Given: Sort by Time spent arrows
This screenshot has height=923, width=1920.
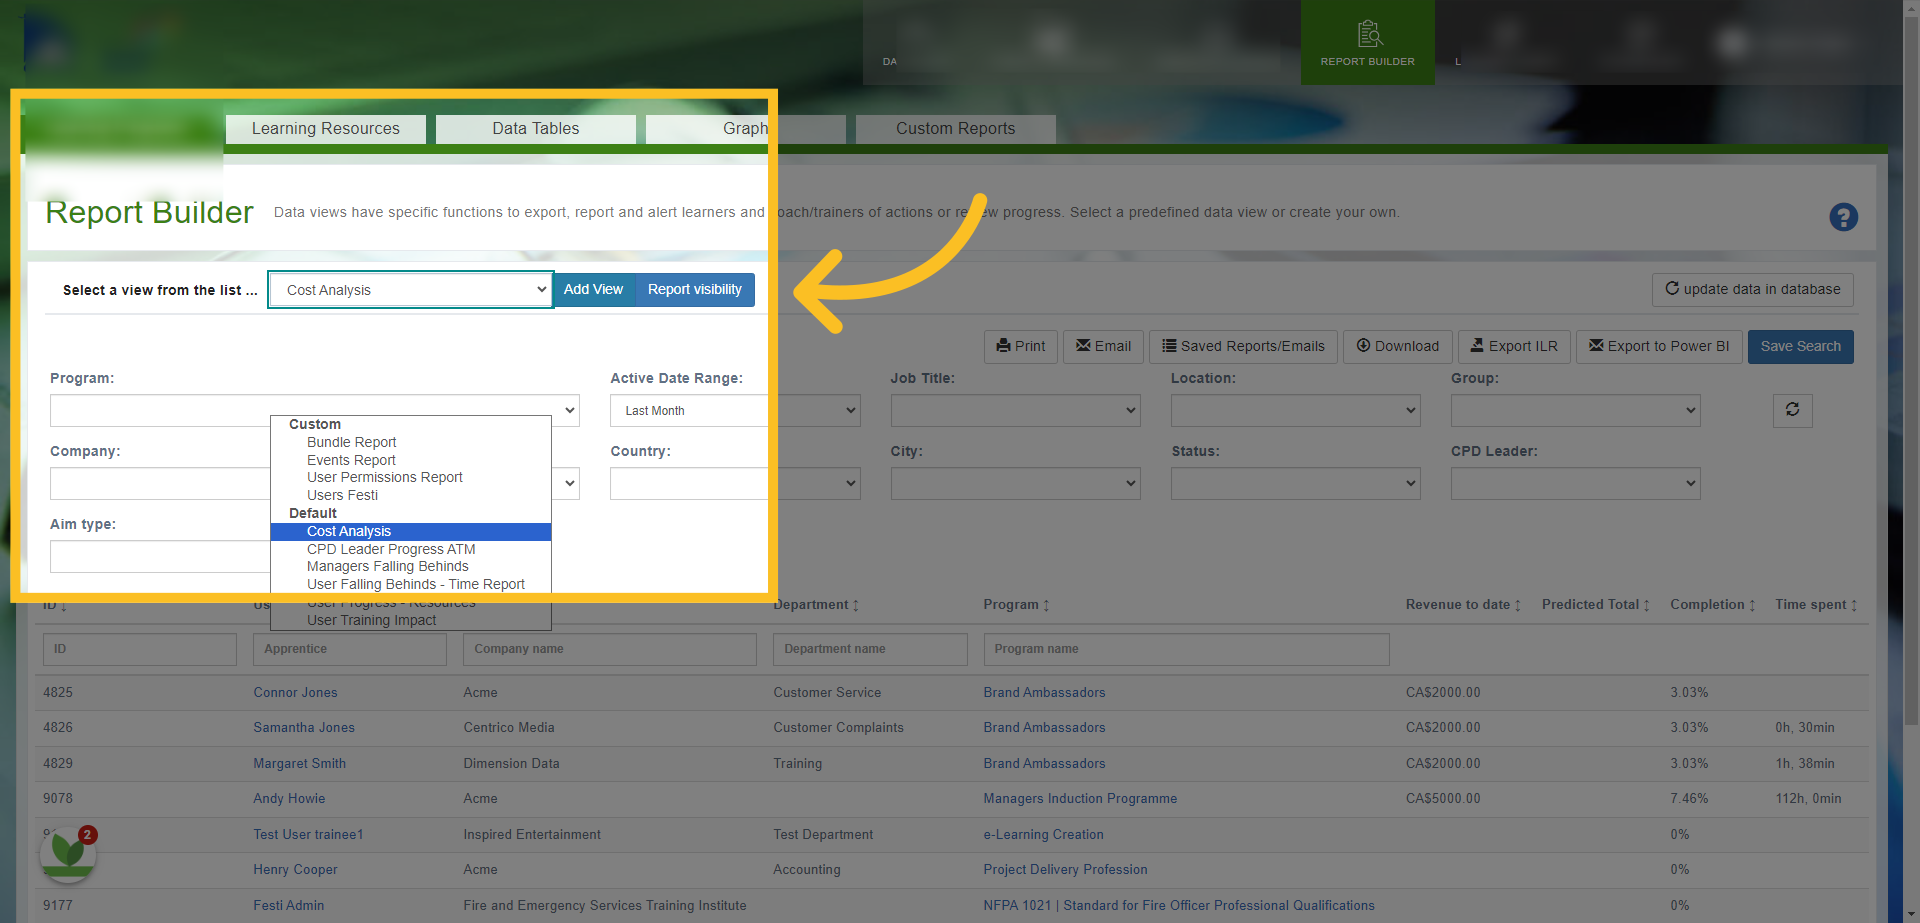Looking at the screenshot, I should click(x=1854, y=605).
